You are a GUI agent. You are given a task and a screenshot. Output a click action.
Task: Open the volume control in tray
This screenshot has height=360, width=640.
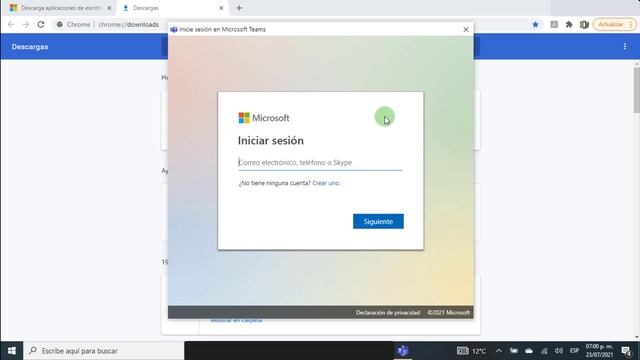559,351
